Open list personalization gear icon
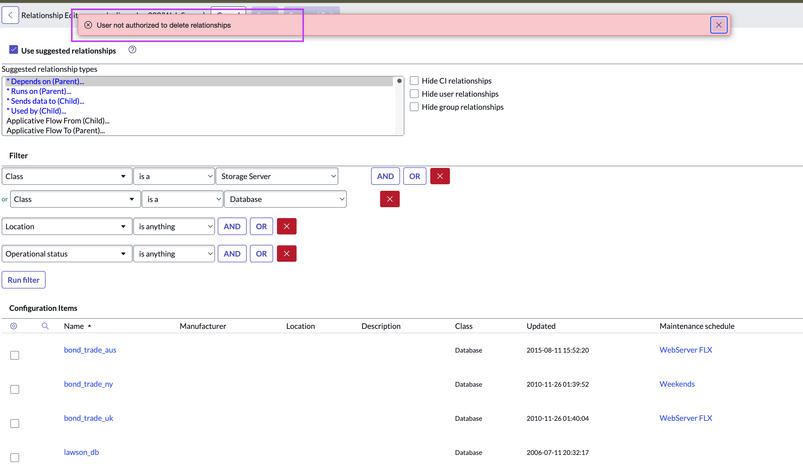The image size is (803, 464). tap(14, 326)
